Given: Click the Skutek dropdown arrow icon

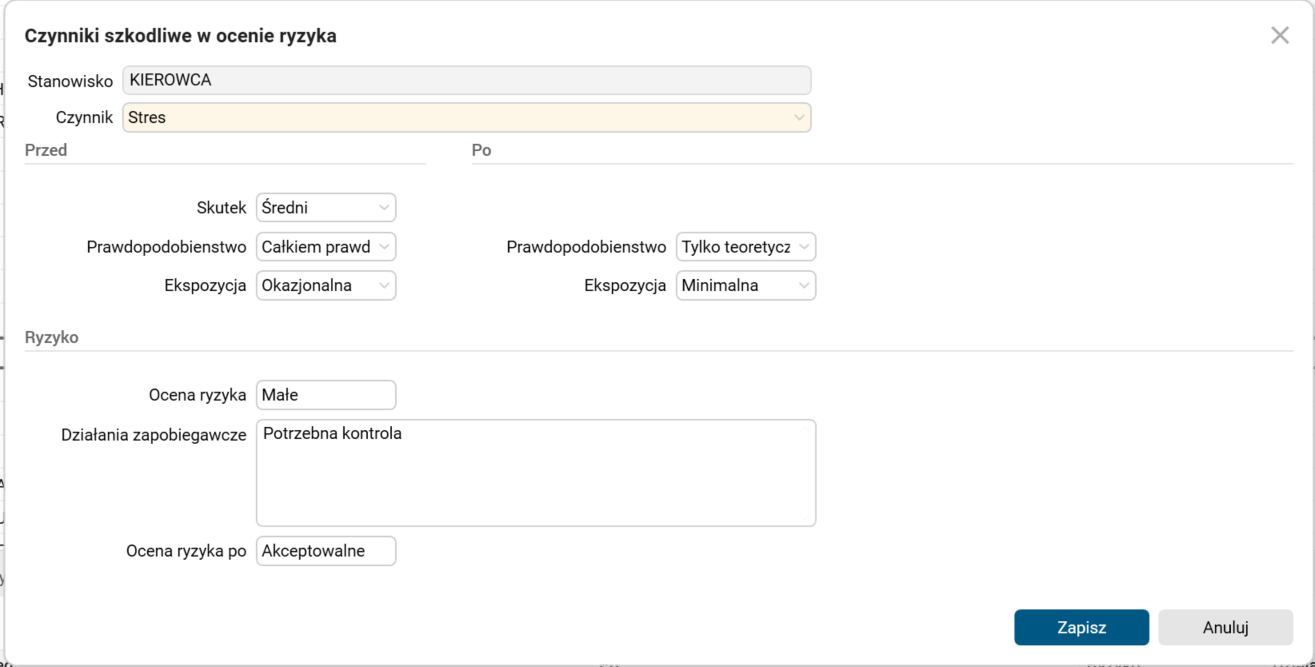Looking at the screenshot, I should [x=383, y=207].
